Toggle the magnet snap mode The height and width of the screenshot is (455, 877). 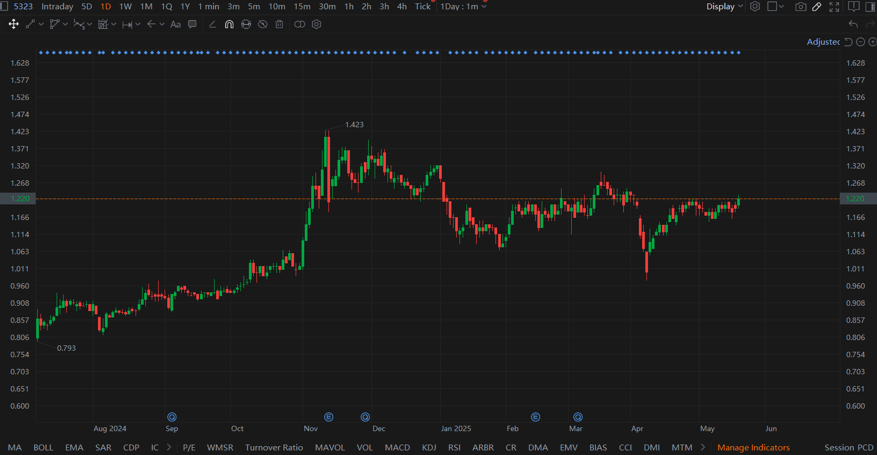tap(229, 24)
